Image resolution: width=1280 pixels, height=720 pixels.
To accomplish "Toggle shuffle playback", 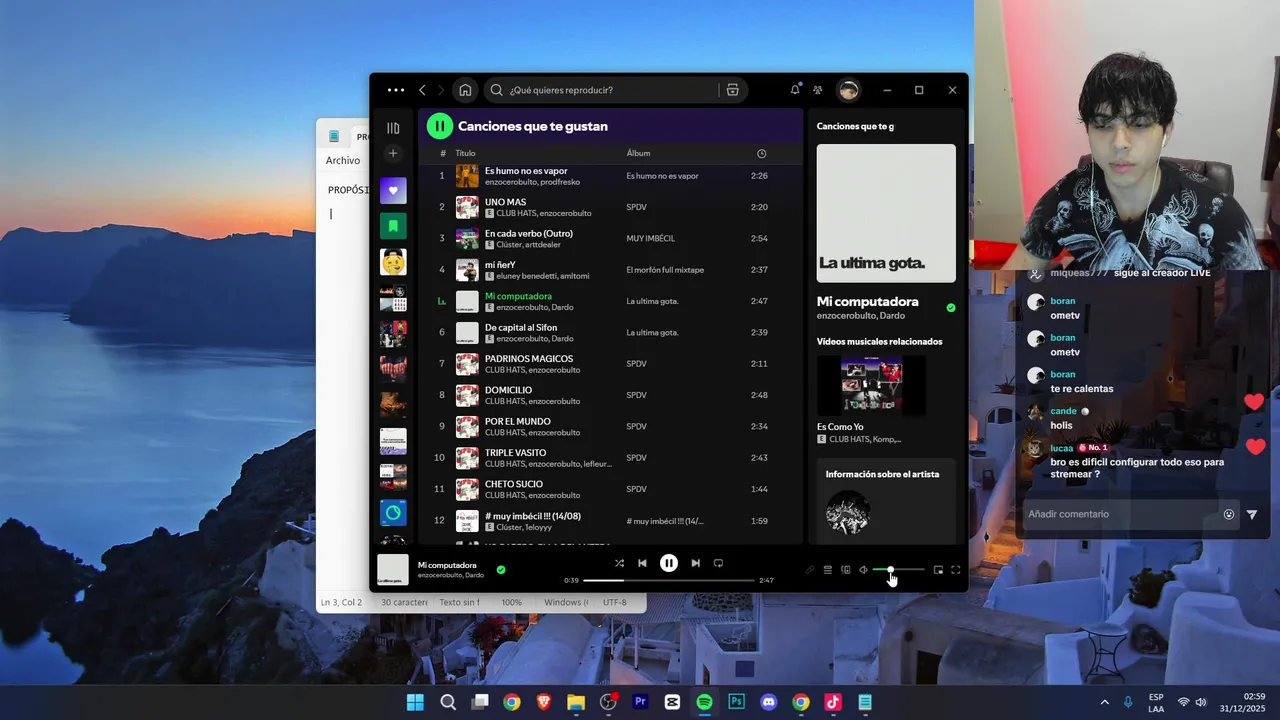I will click(x=619, y=563).
